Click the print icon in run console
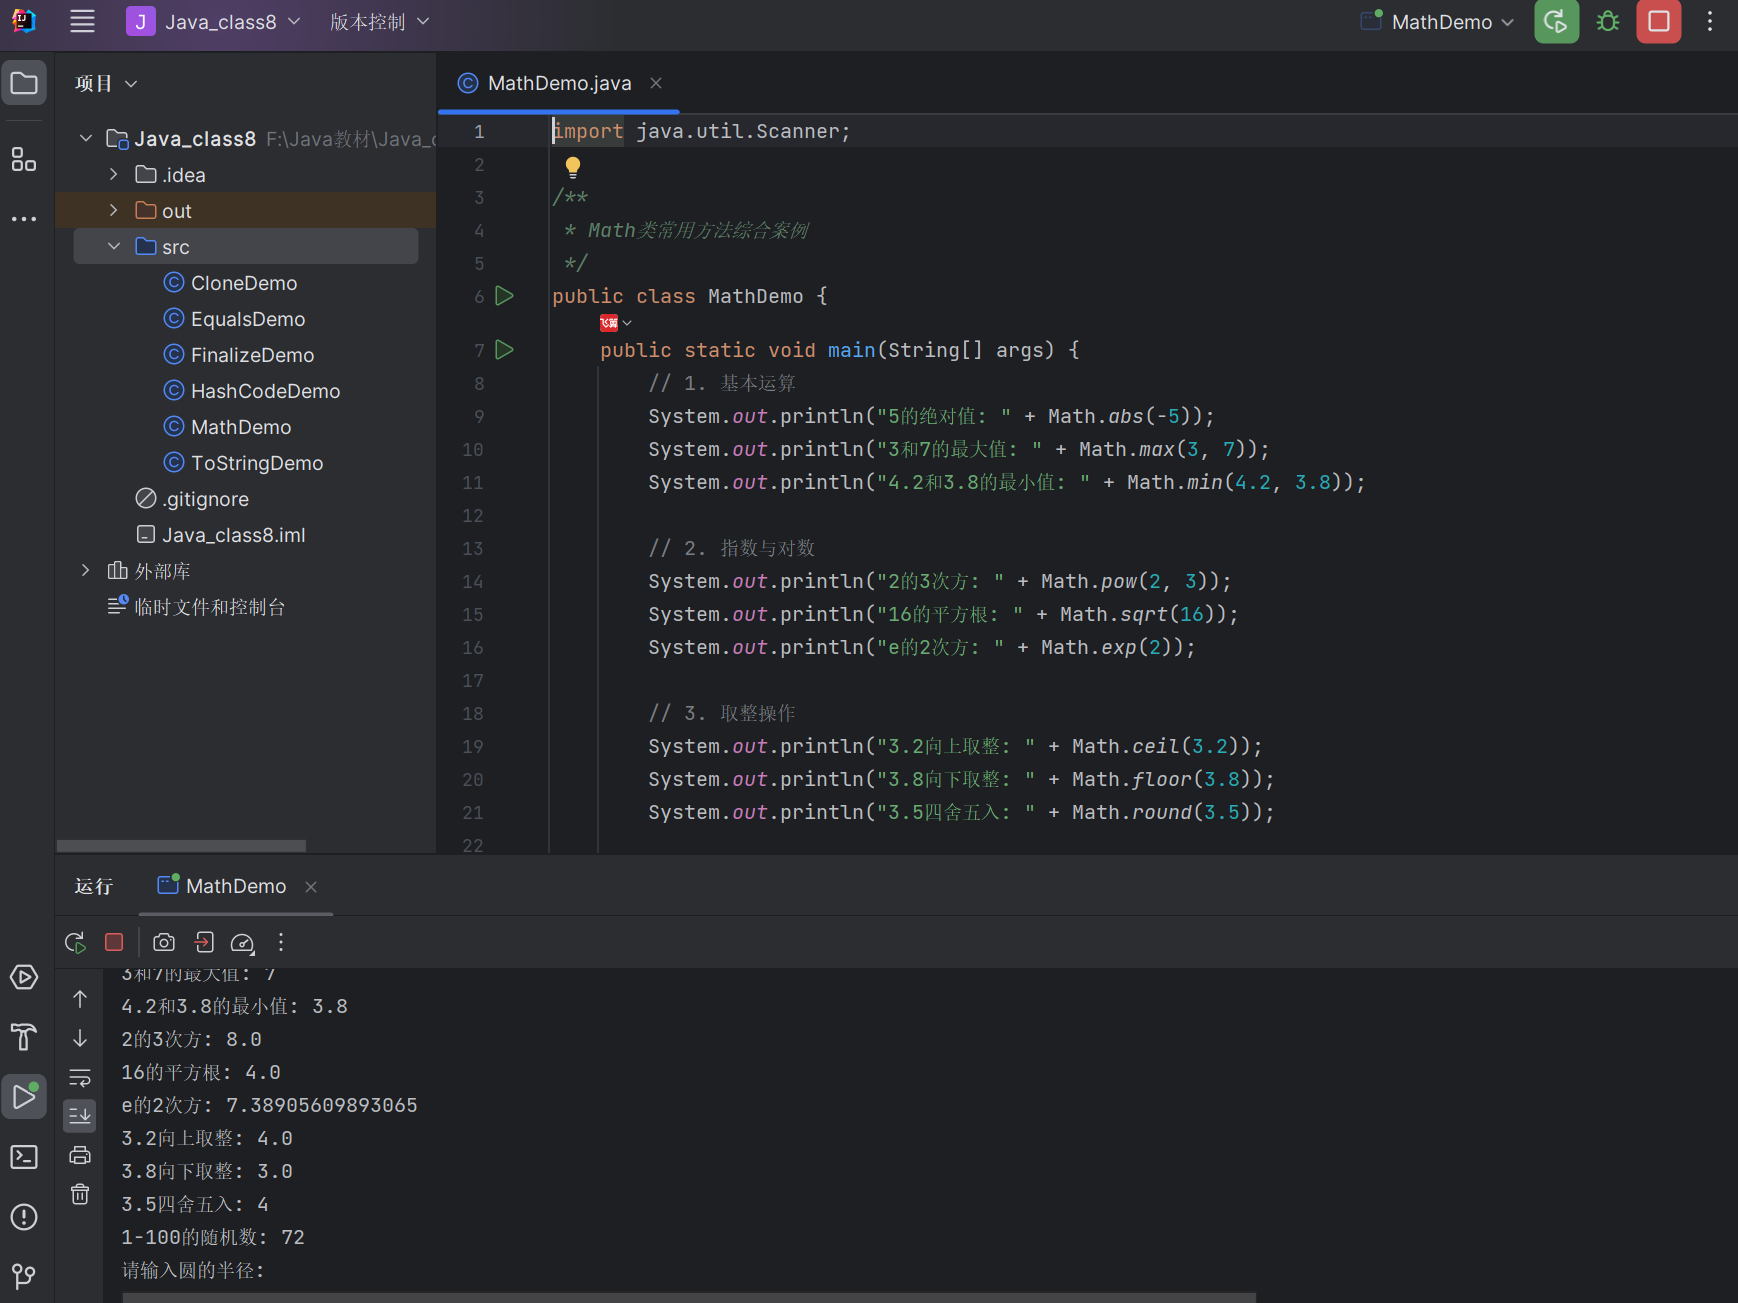 pyautogui.click(x=80, y=1155)
